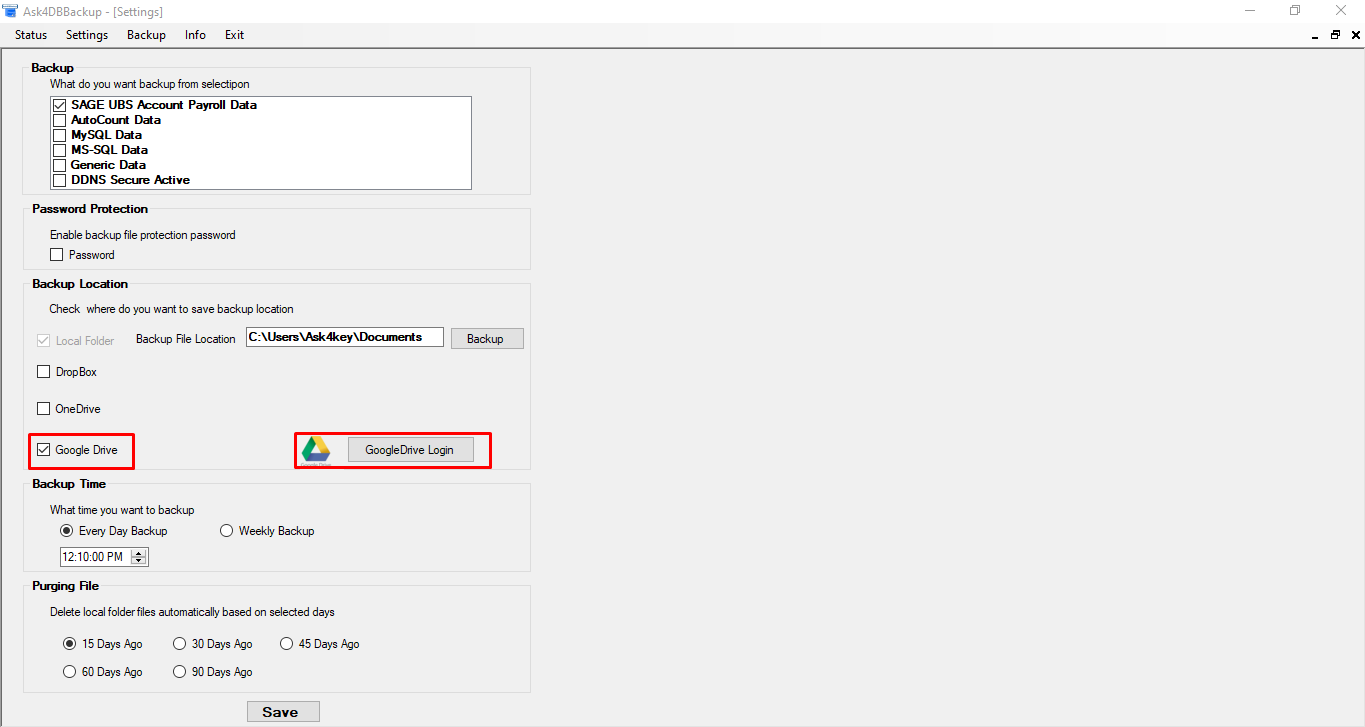The height and width of the screenshot is (727, 1365).
Task: Open the Backup menu
Action: coord(146,35)
